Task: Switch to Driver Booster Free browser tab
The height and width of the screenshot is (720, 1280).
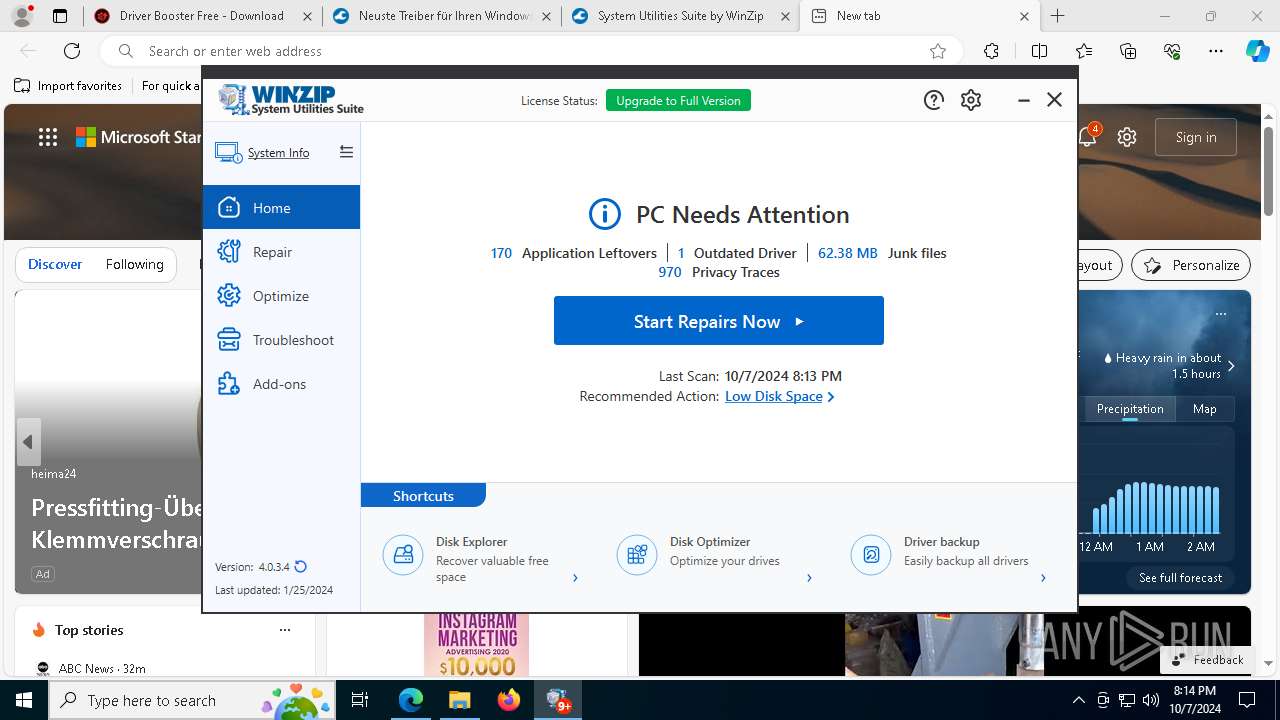Action: [201, 16]
